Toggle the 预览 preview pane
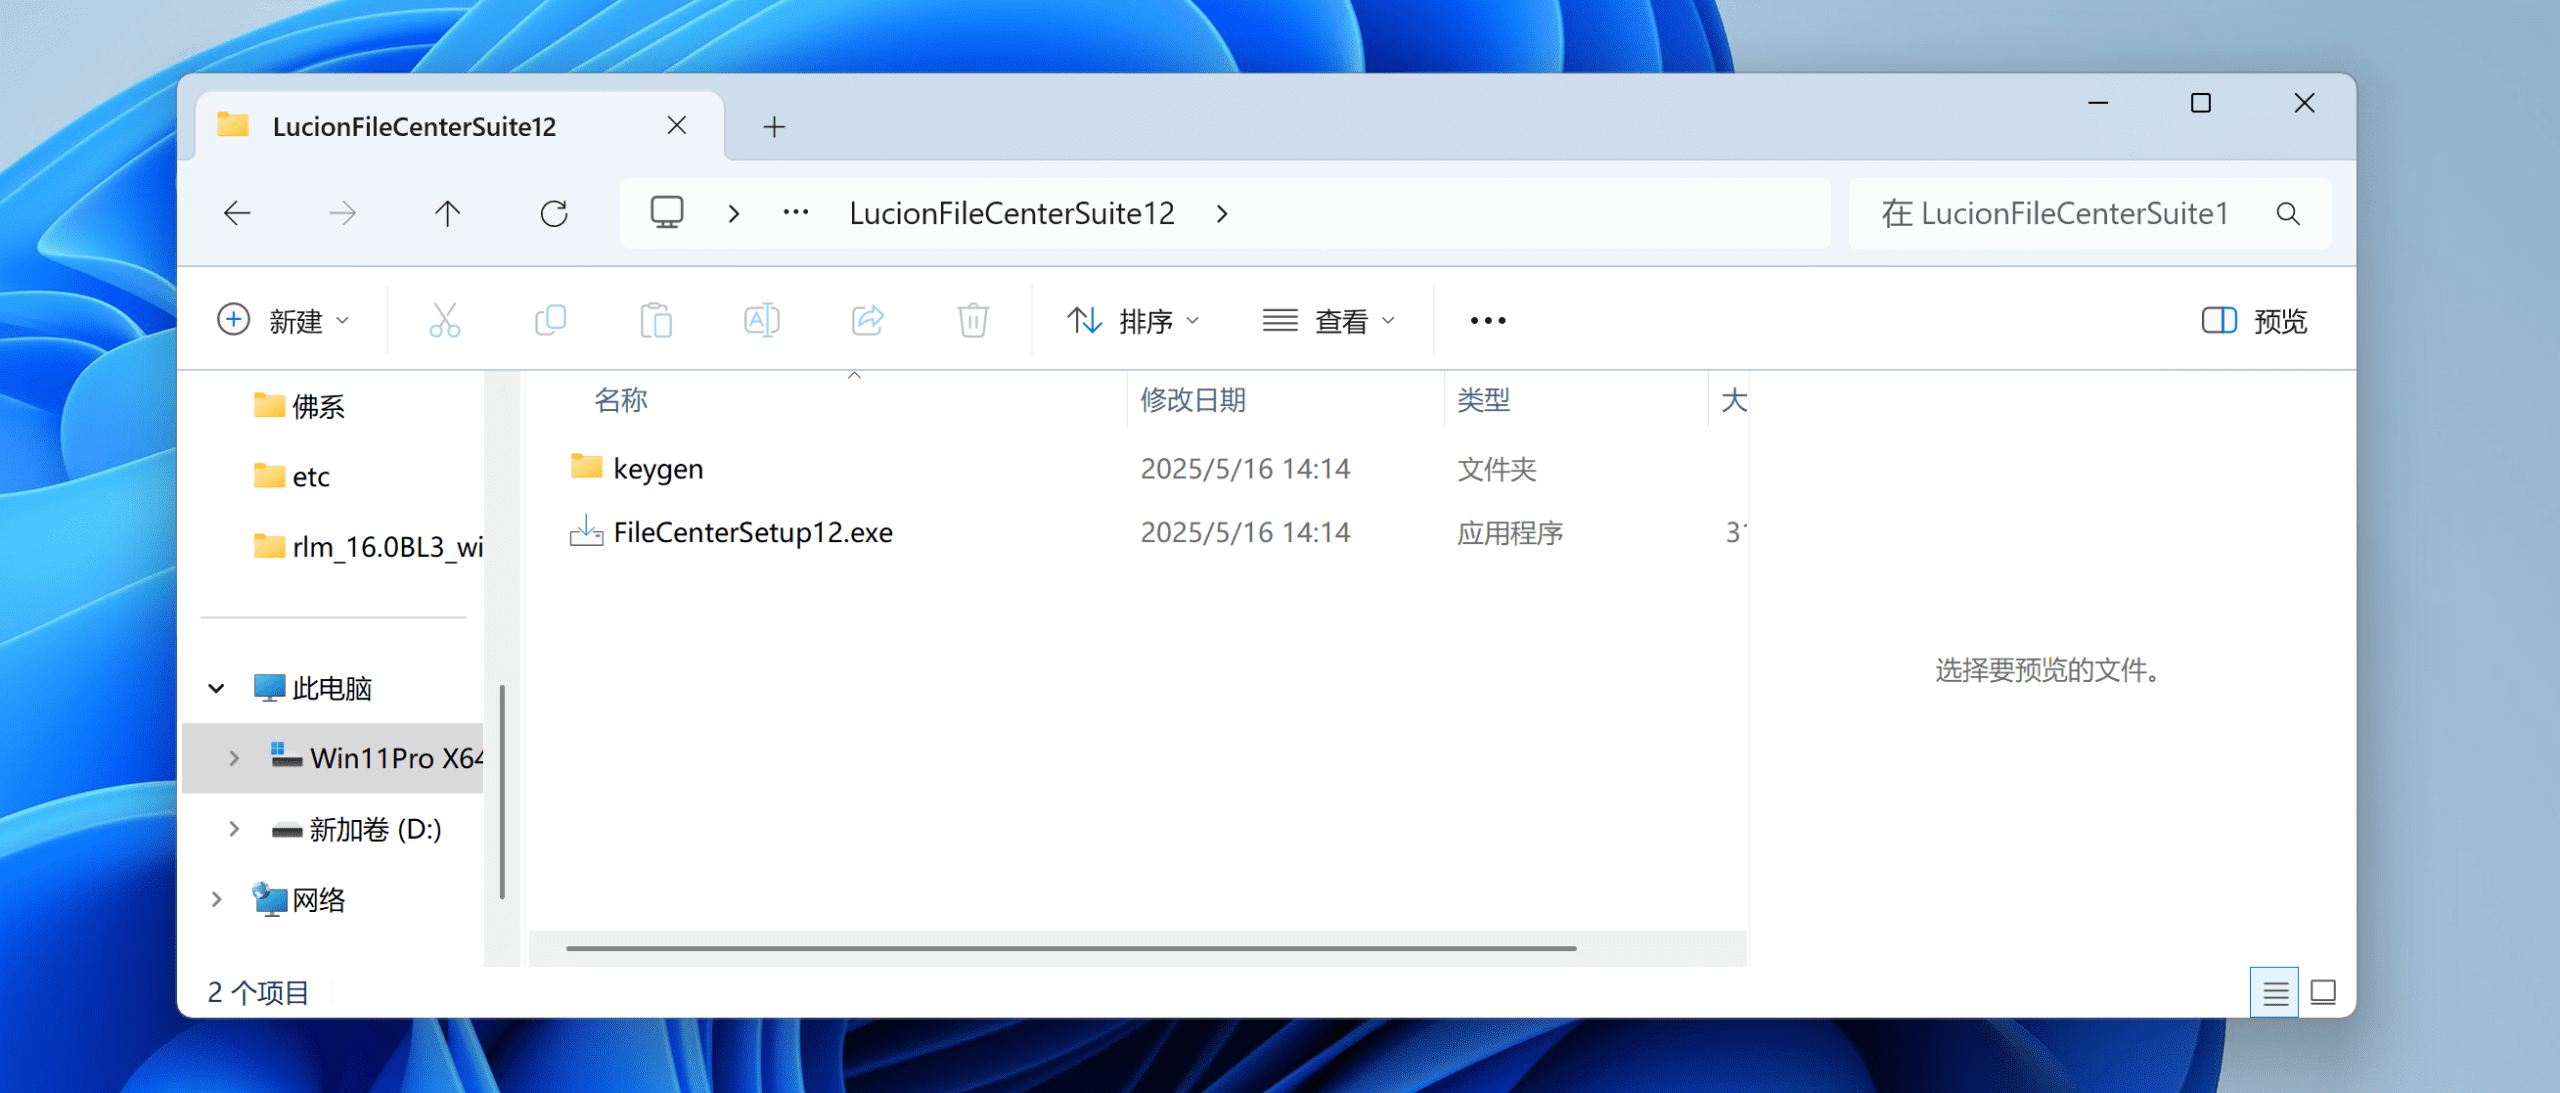The height and width of the screenshot is (1093, 2560). click(x=2254, y=321)
